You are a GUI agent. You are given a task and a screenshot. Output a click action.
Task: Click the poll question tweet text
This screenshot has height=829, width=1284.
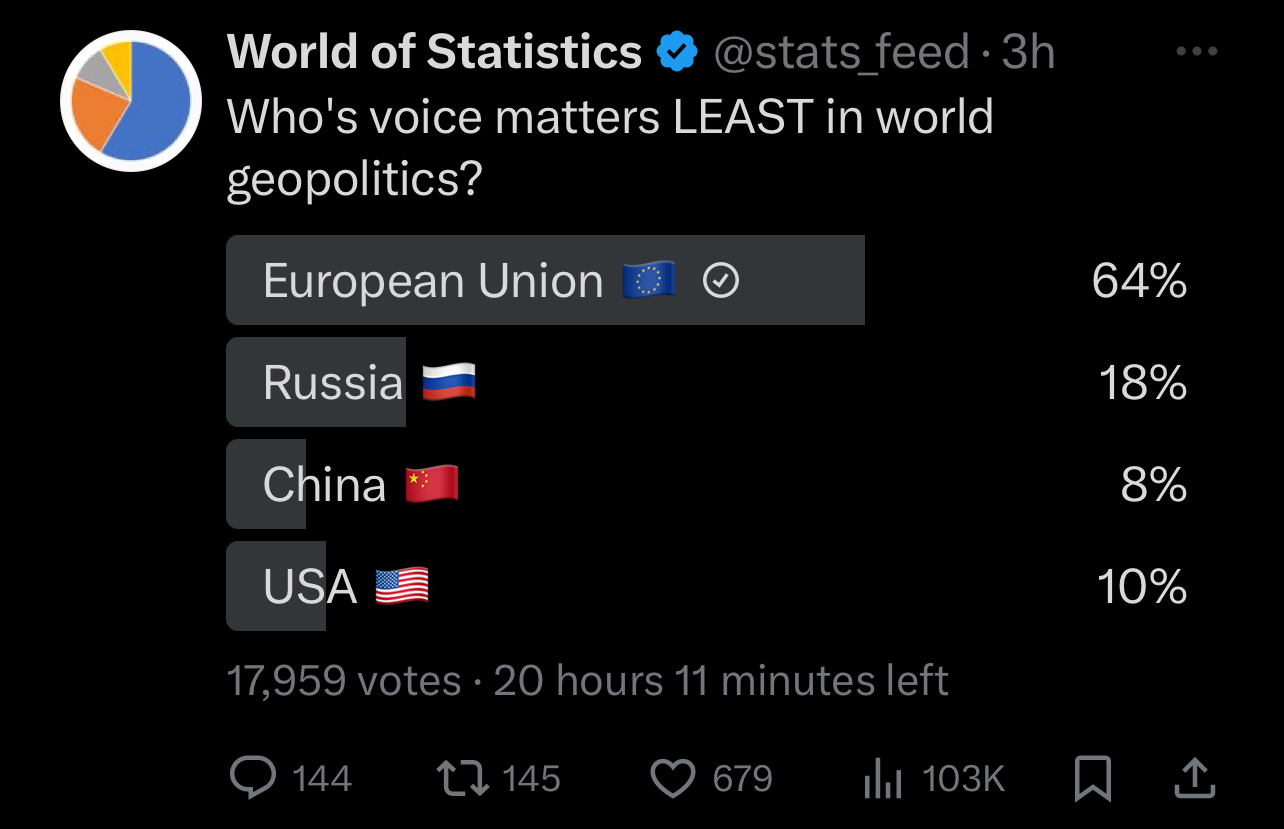pos(610,147)
